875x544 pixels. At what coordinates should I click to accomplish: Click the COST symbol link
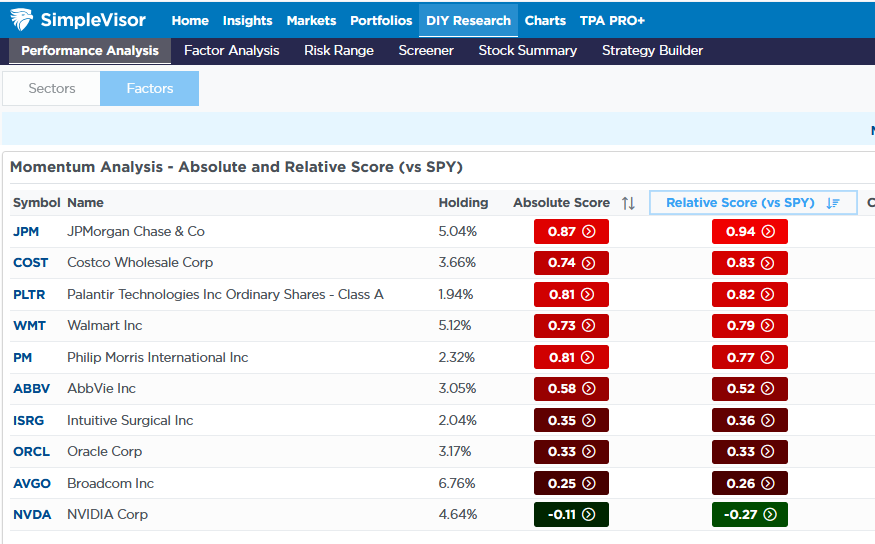(31, 263)
